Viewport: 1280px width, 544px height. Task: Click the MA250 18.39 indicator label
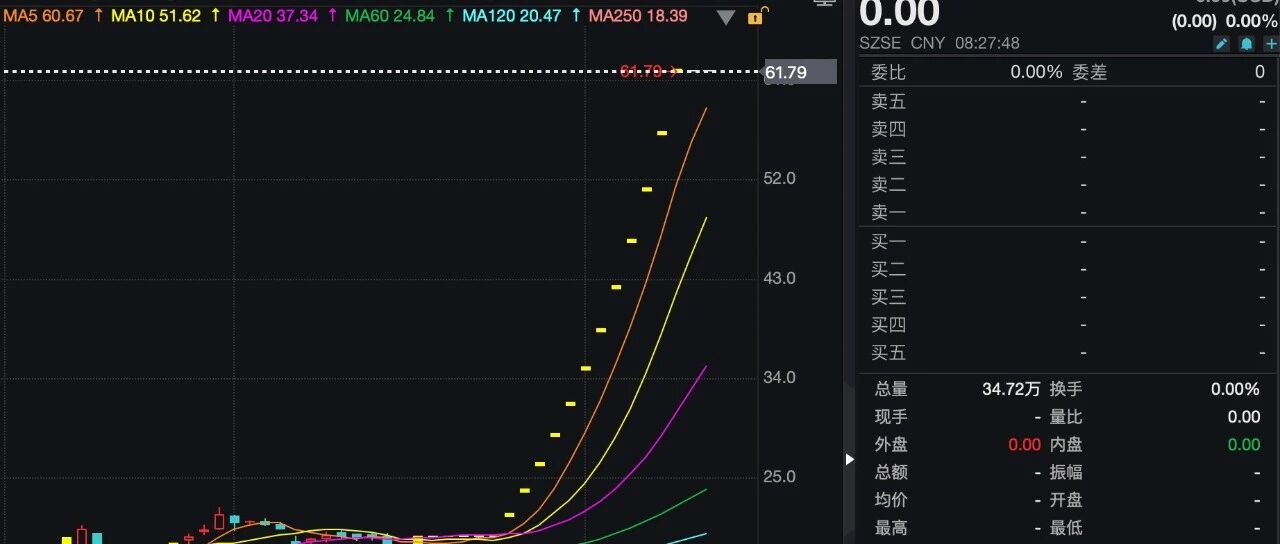[637, 16]
